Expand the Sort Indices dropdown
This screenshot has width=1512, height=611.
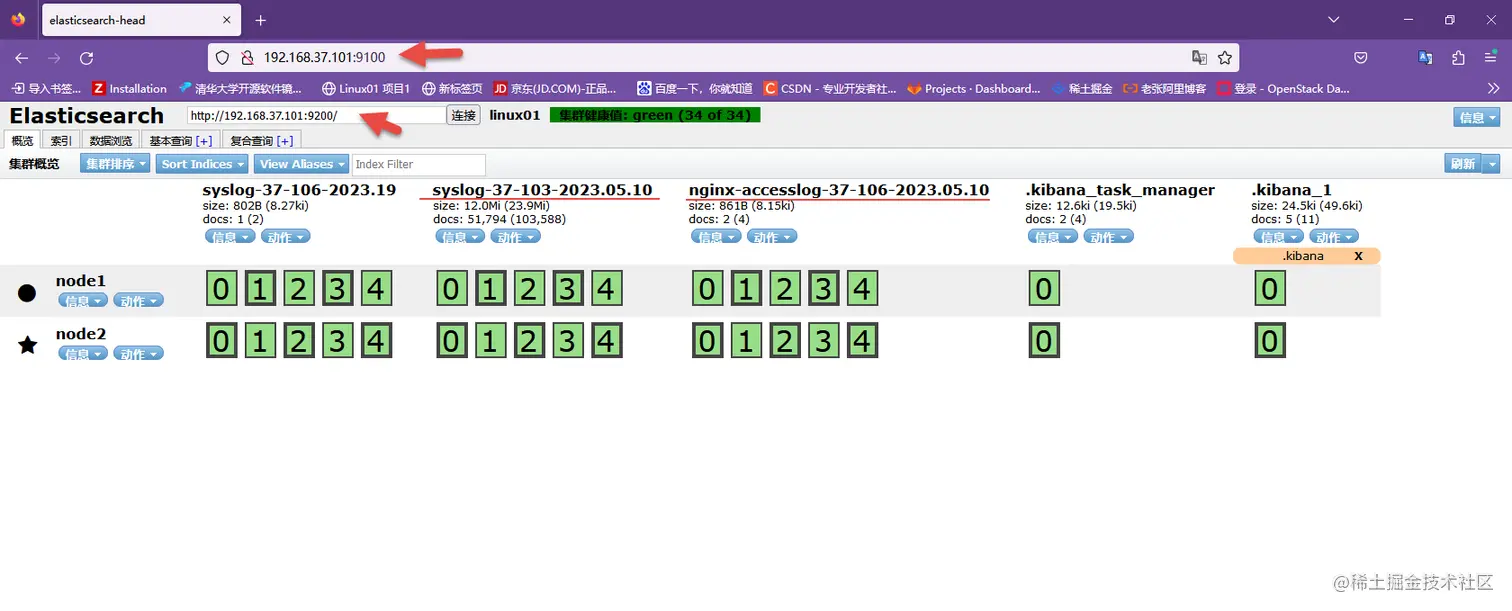click(203, 164)
